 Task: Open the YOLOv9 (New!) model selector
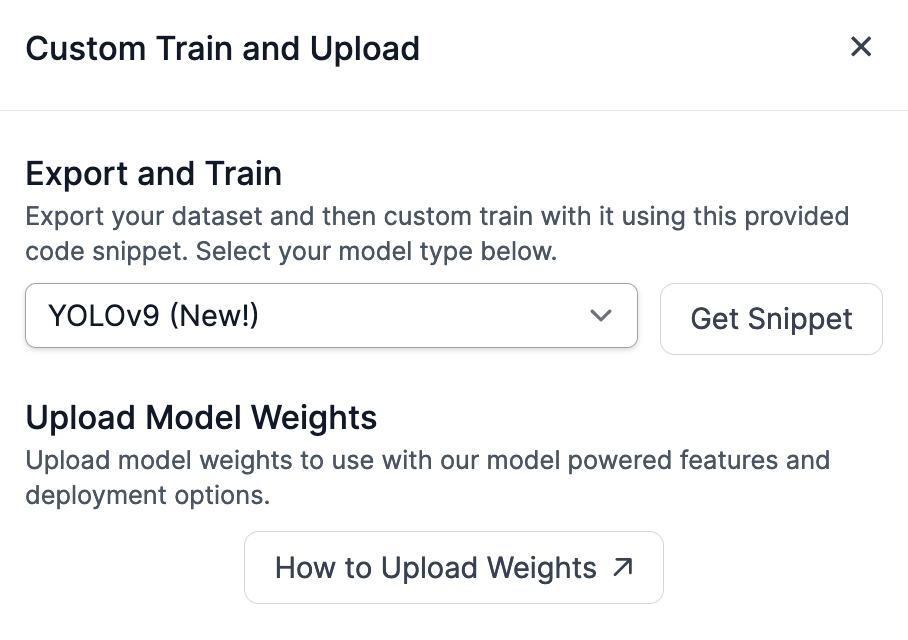(x=331, y=316)
